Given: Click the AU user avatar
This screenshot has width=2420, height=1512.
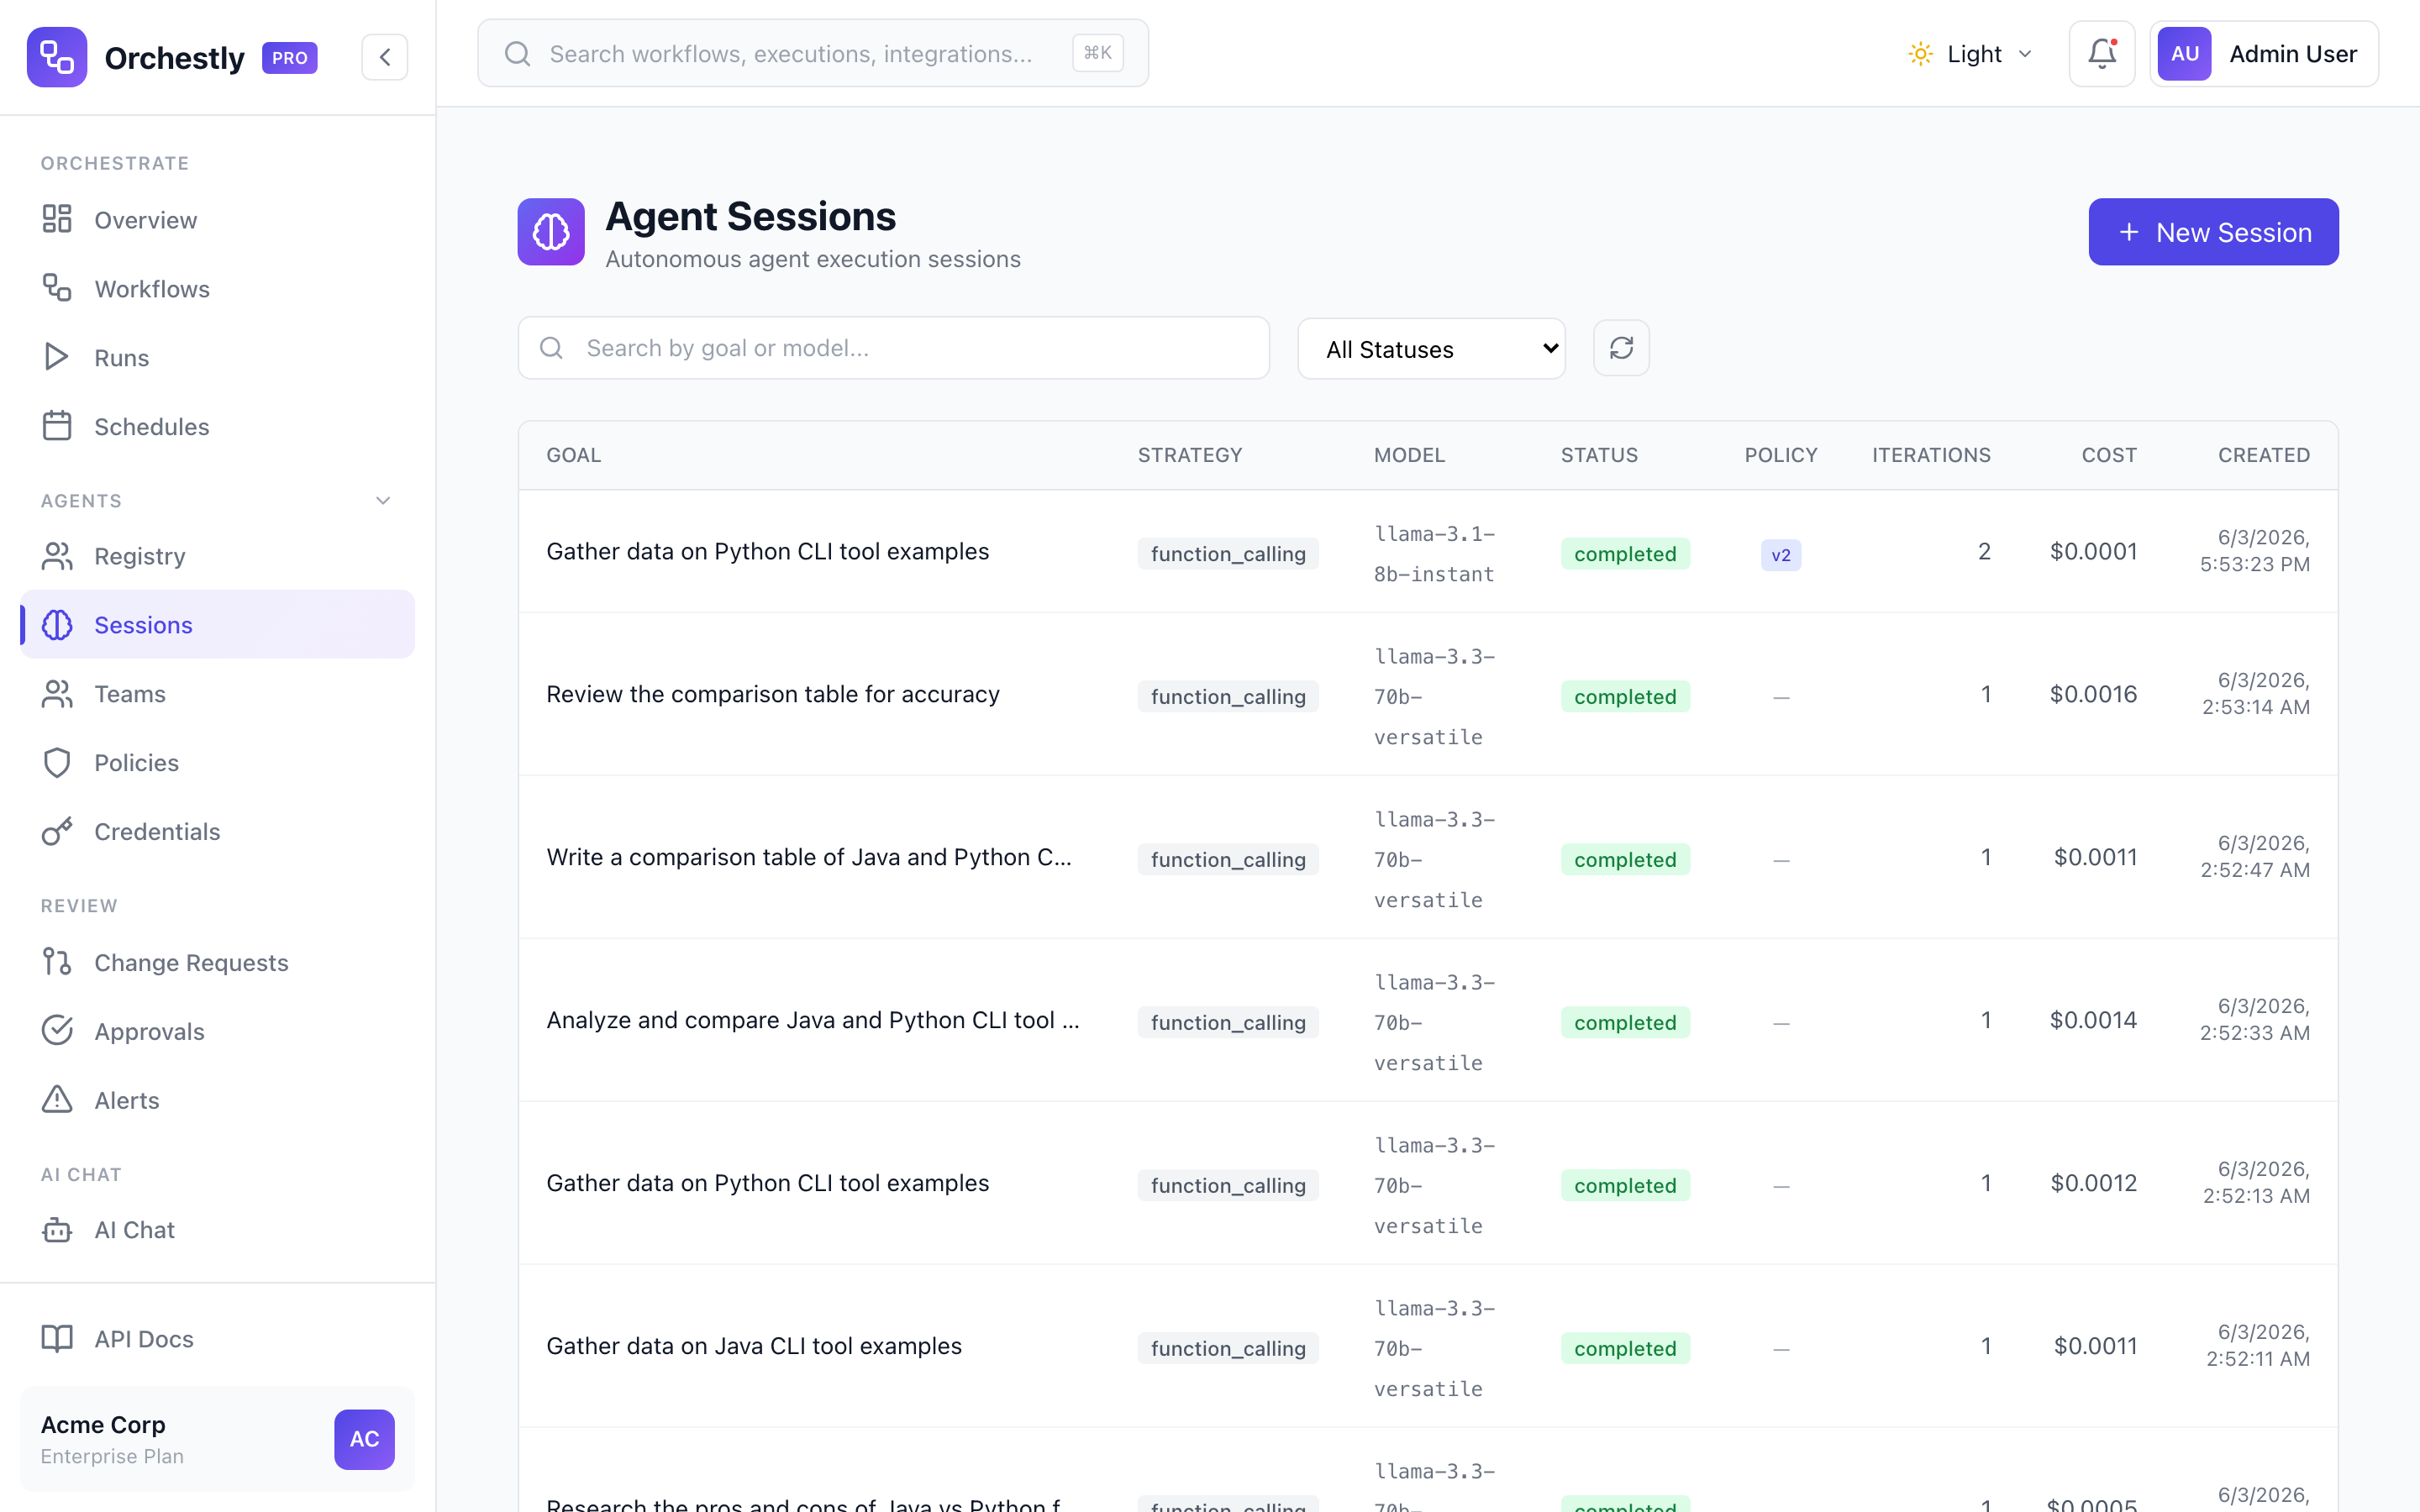Looking at the screenshot, I should (x=2184, y=54).
